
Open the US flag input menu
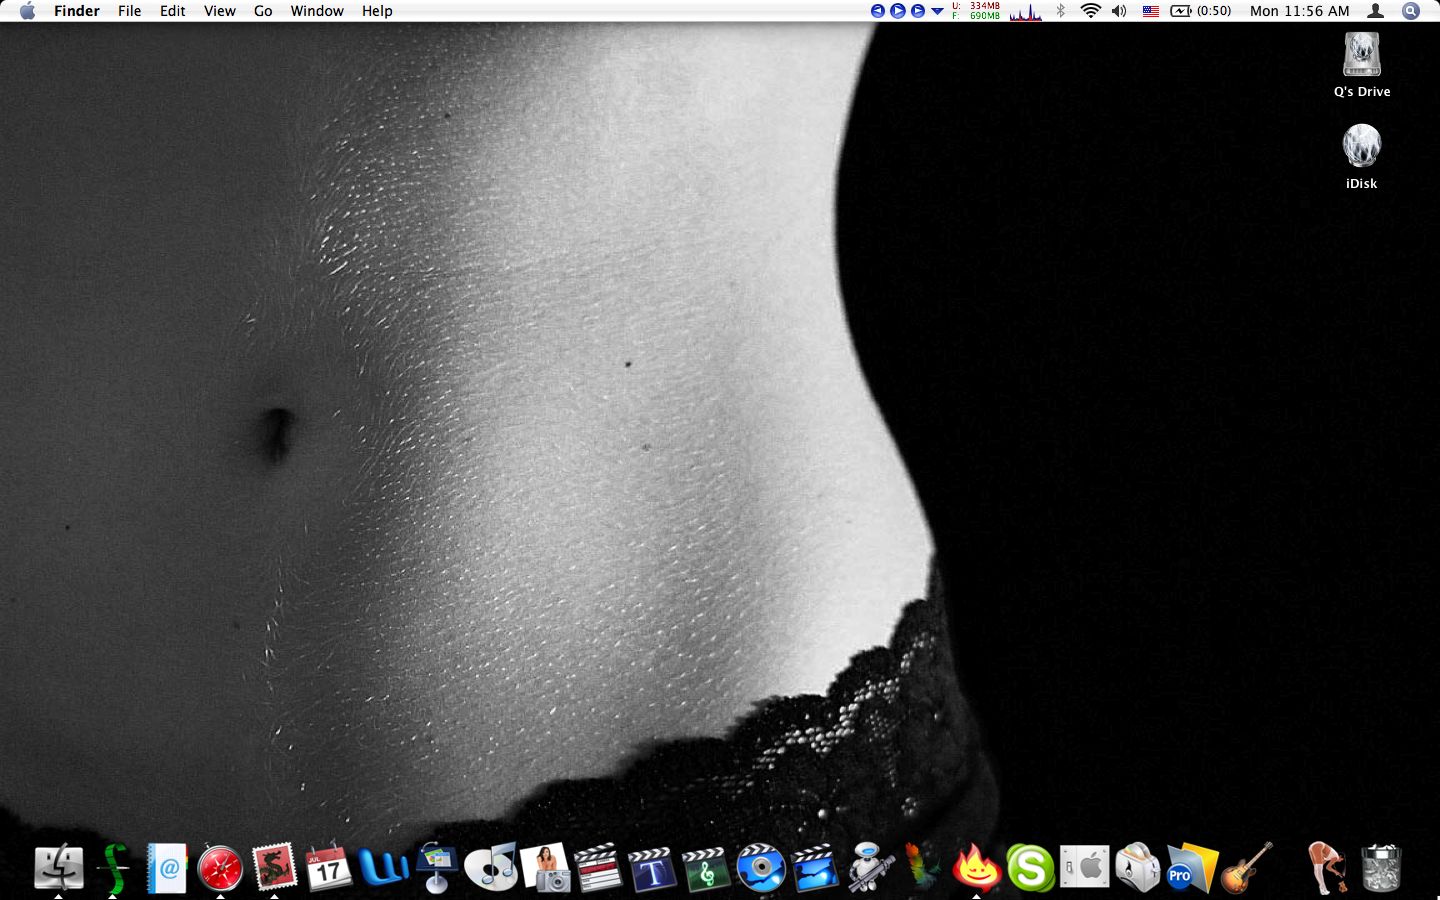tap(1151, 11)
